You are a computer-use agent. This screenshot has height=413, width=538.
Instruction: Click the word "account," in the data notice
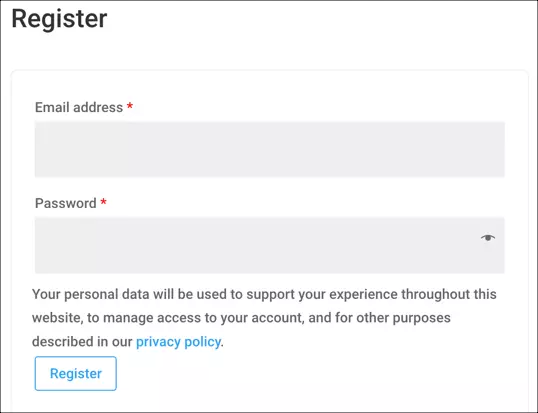(278, 318)
